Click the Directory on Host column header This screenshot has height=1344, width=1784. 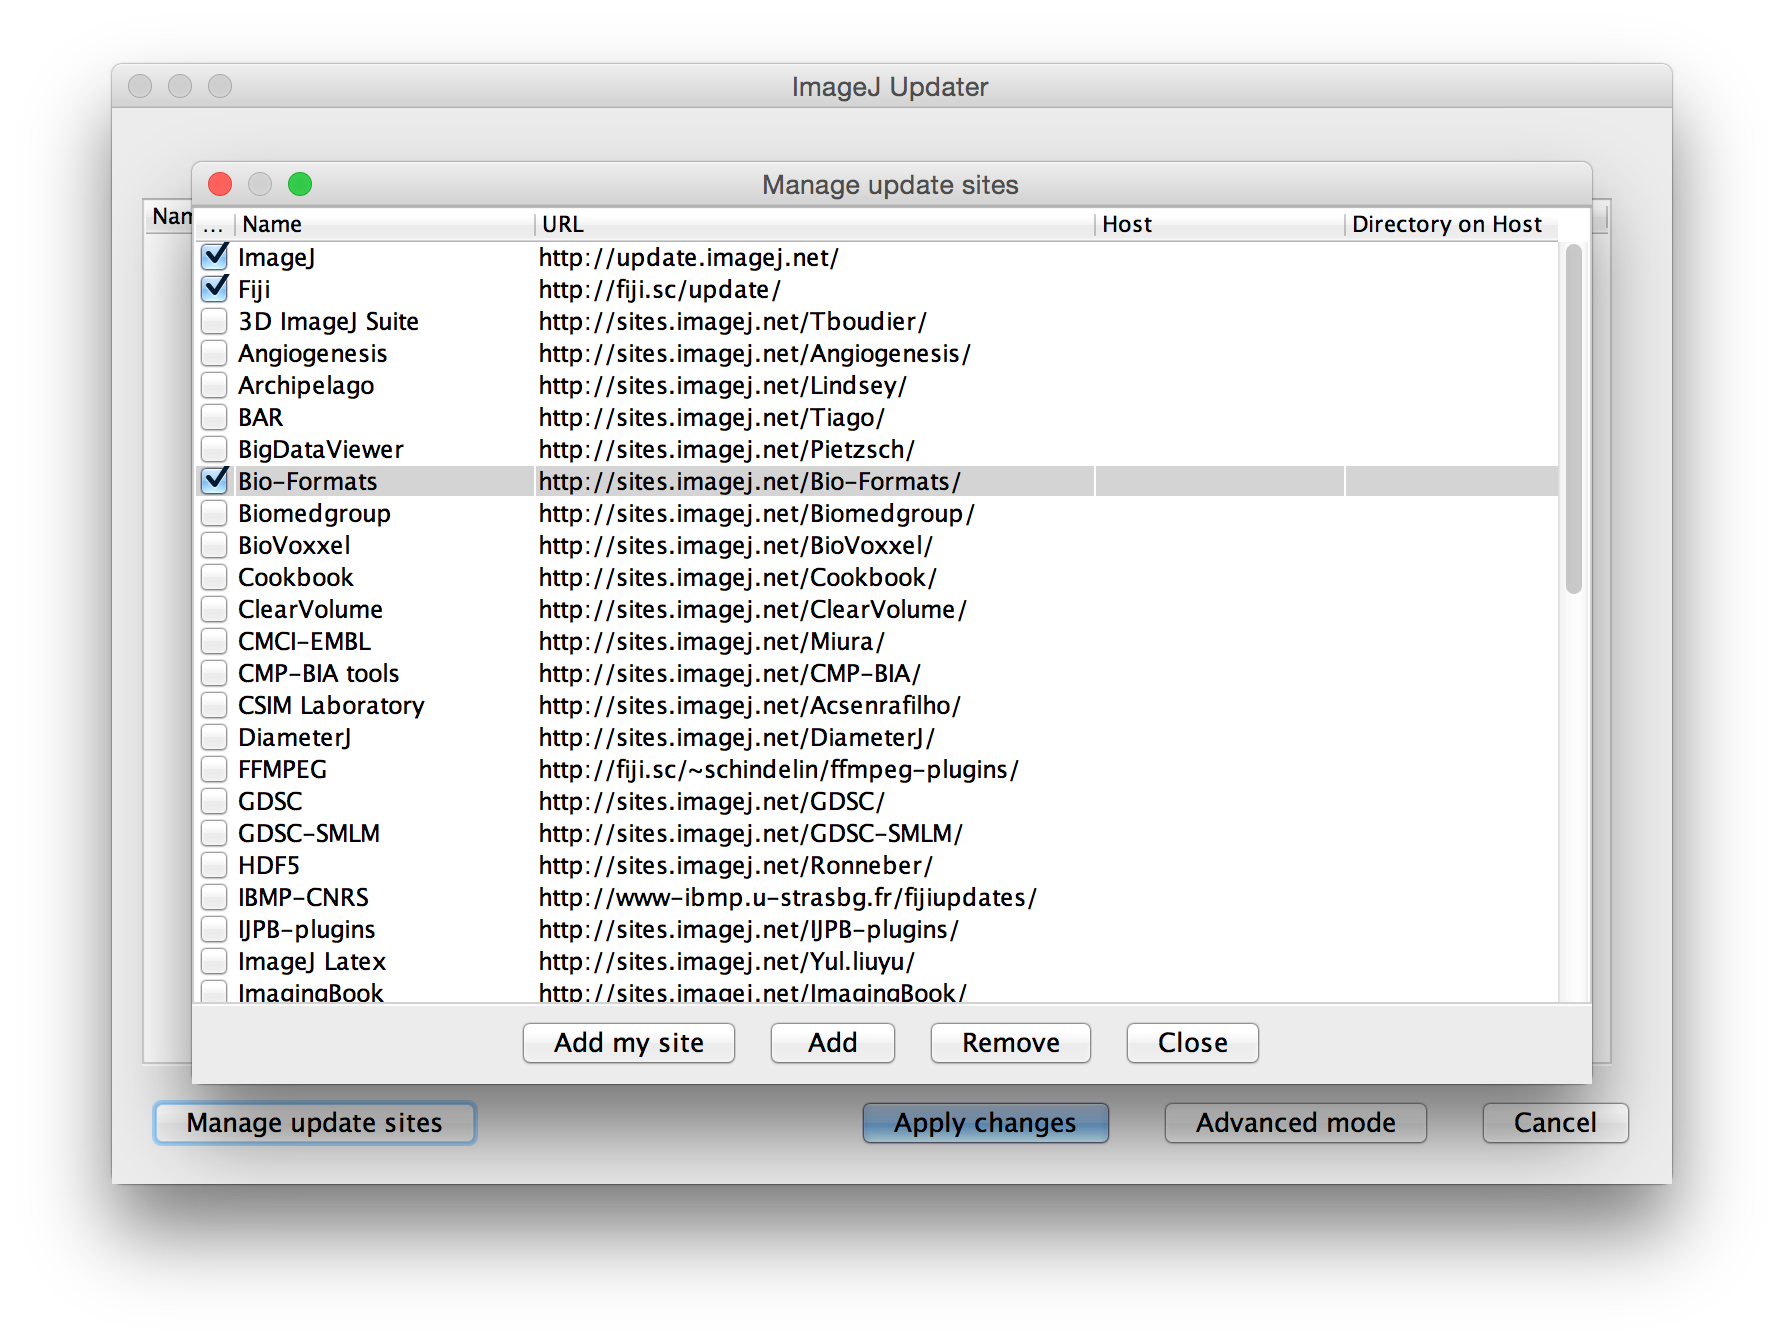pyautogui.click(x=1451, y=224)
